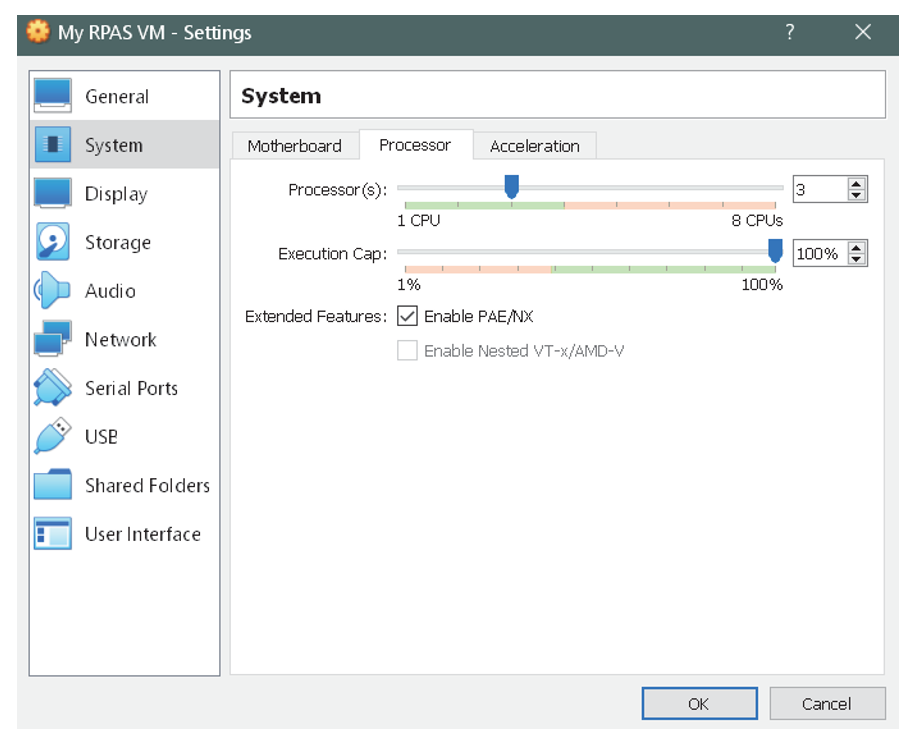Disable the Enable PAE/NX checkbox
Image resolution: width=922 pixels, height=751 pixels.
pyautogui.click(x=407, y=316)
